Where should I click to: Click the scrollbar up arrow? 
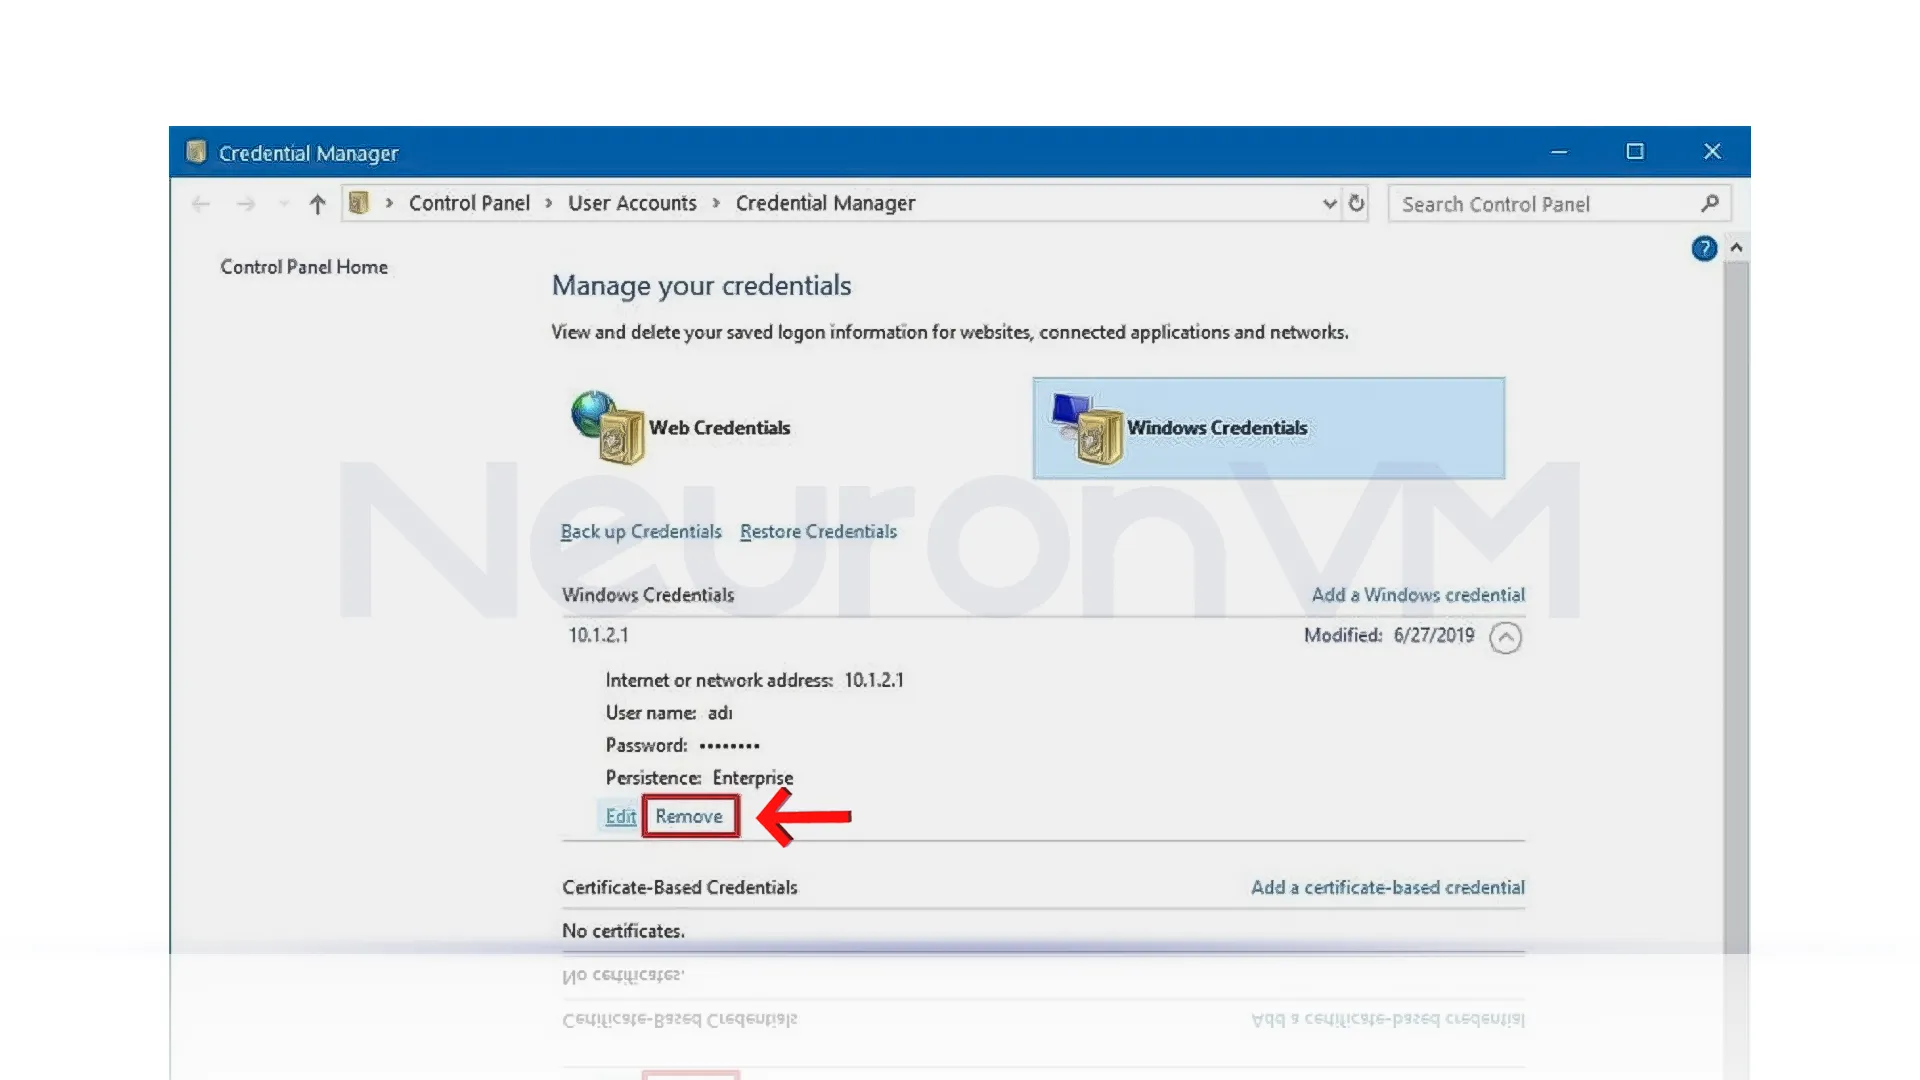[1737, 247]
